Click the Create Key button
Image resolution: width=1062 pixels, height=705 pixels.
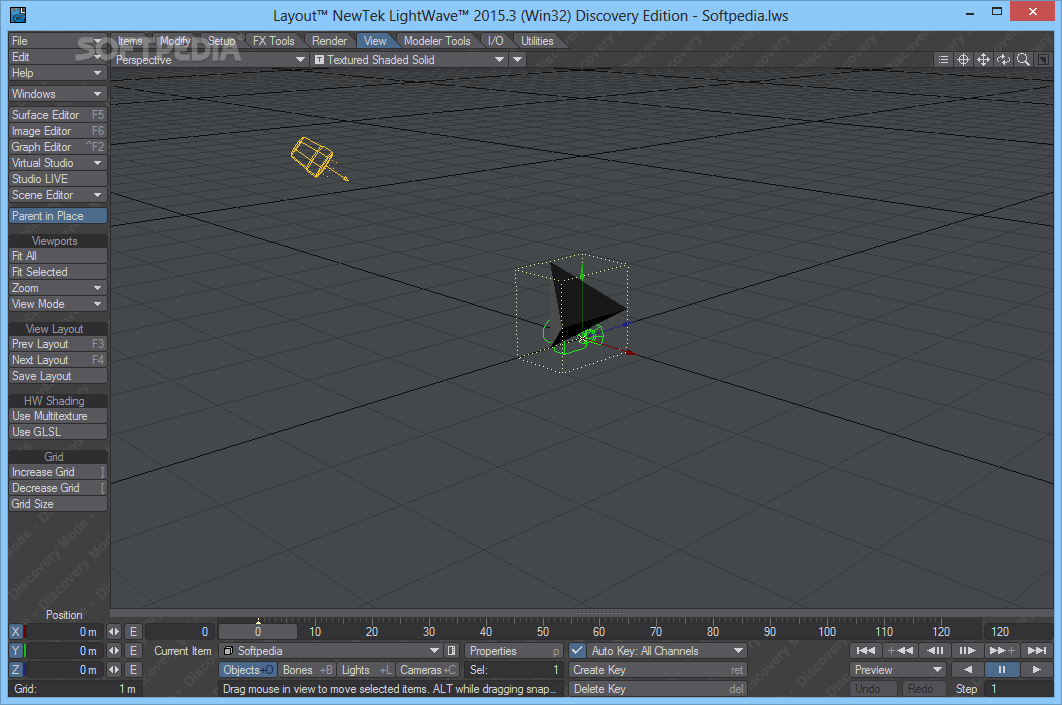(658, 669)
